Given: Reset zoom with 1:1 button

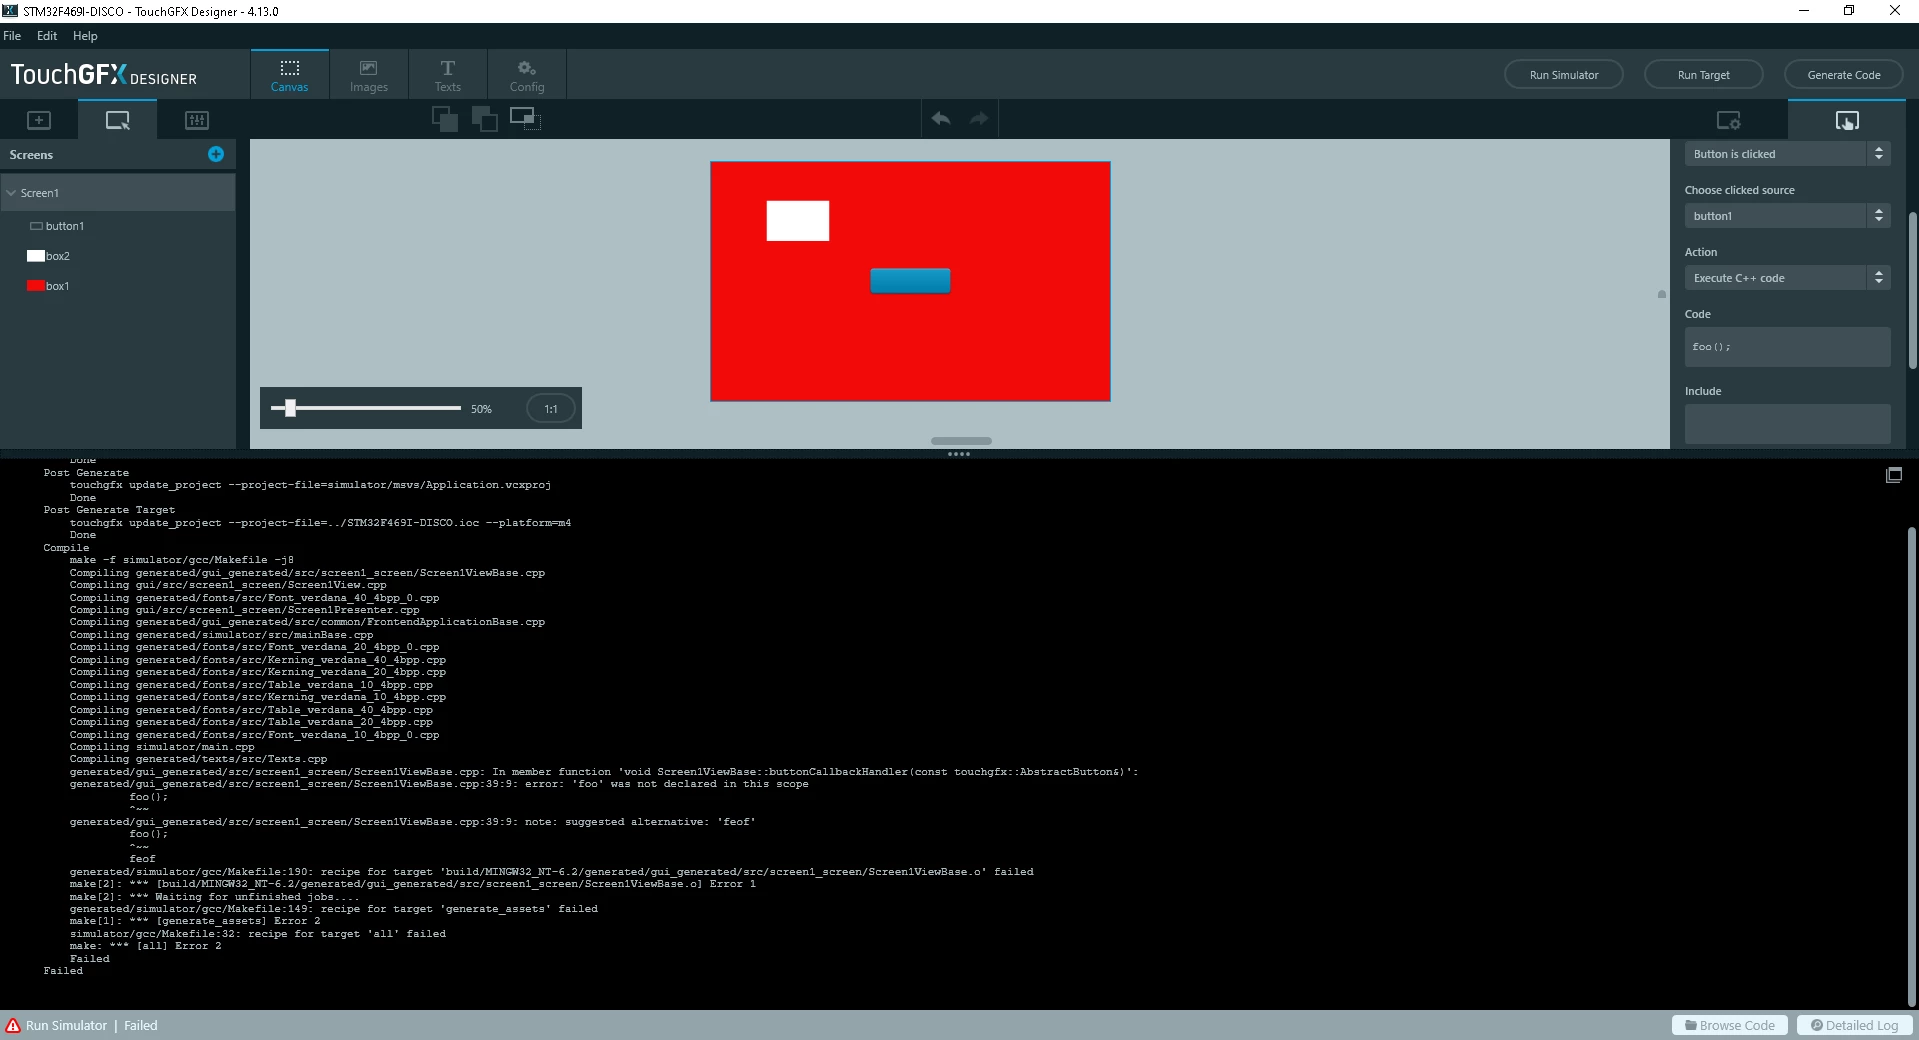Looking at the screenshot, I should (x=551, y=409).
